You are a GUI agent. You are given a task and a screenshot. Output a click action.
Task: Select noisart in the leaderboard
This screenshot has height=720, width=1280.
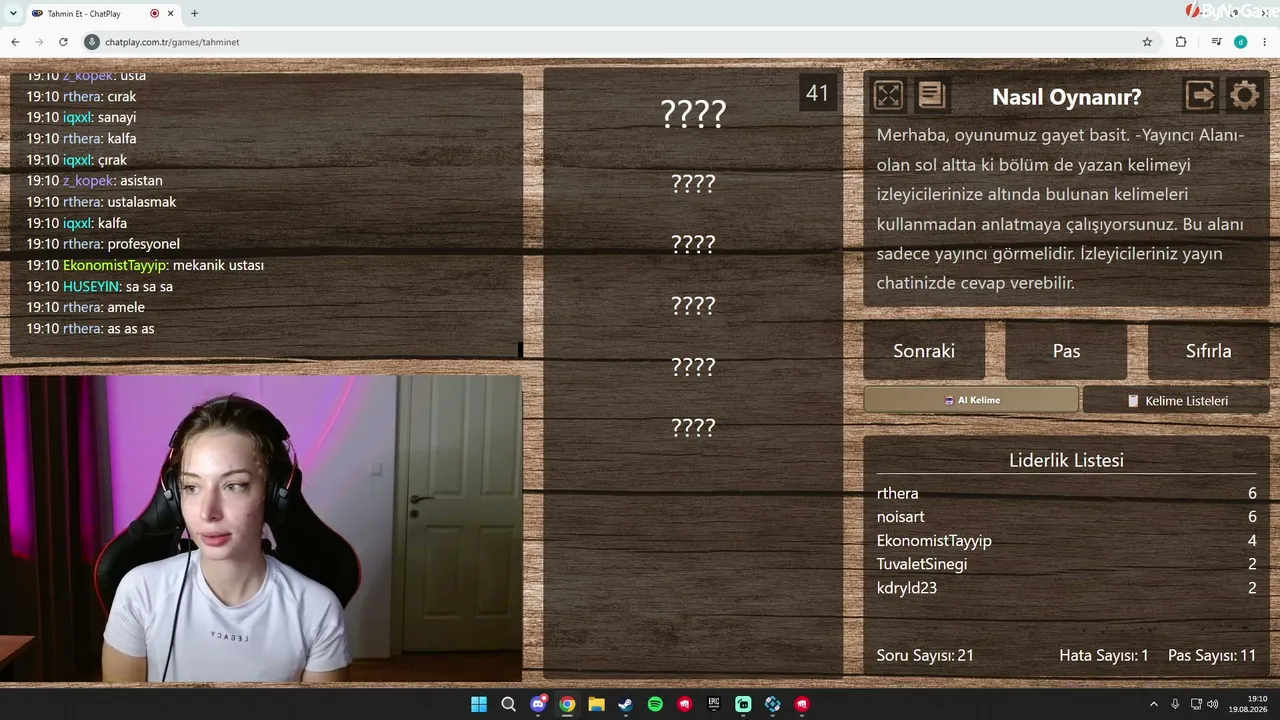900,517
